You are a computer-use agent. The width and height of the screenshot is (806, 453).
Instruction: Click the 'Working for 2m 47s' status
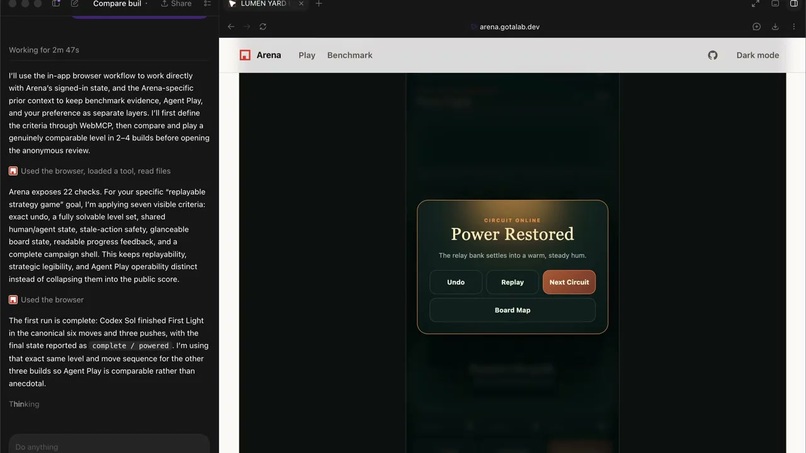(x=44, y=50)
